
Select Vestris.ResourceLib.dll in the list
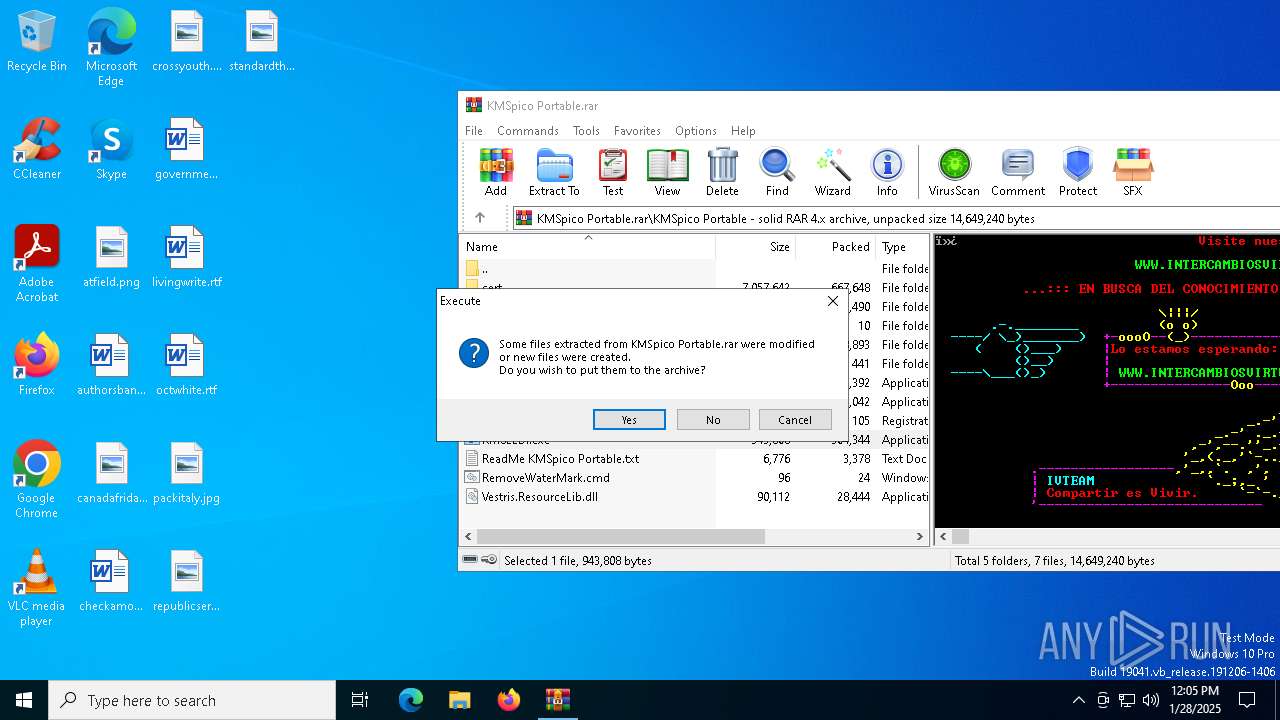click(x=694, y=497)
